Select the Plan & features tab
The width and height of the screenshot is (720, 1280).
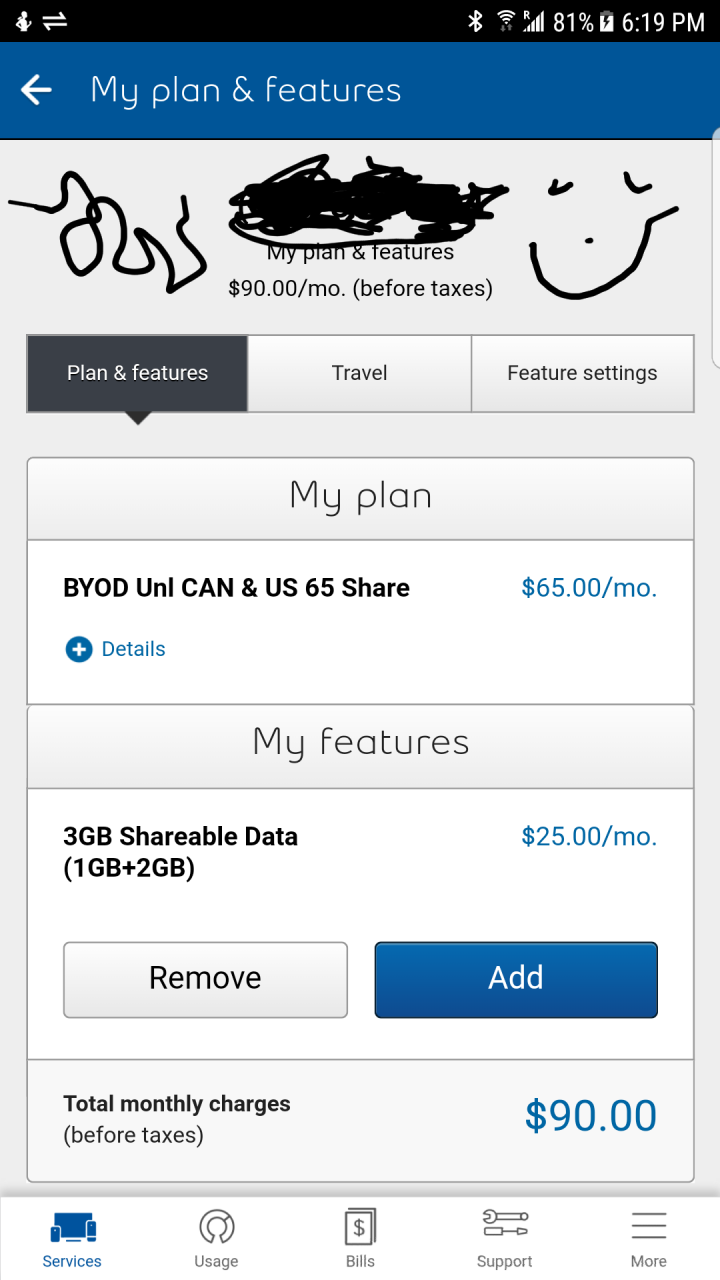tap(137, 373)
